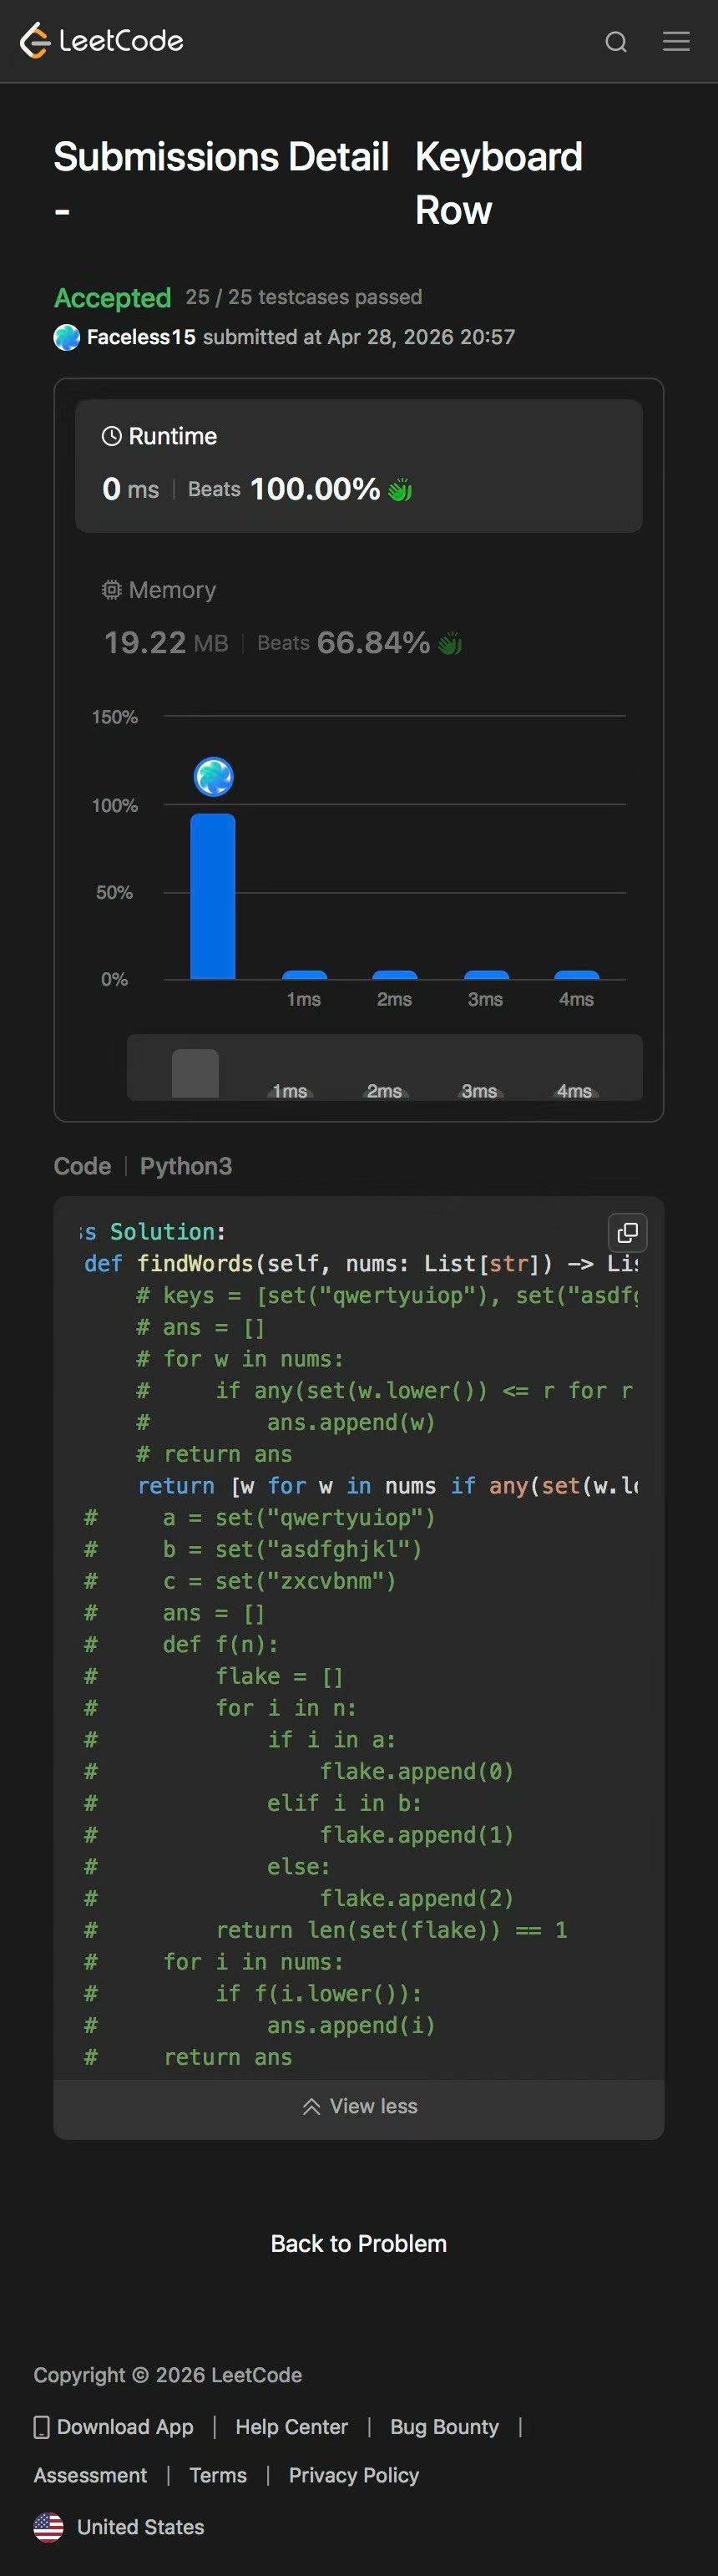This screenshot has width=718, height=2576.
Task: Click 'Copyright © 2026 LeetCode' text
Action: (x=168, y=2375)
